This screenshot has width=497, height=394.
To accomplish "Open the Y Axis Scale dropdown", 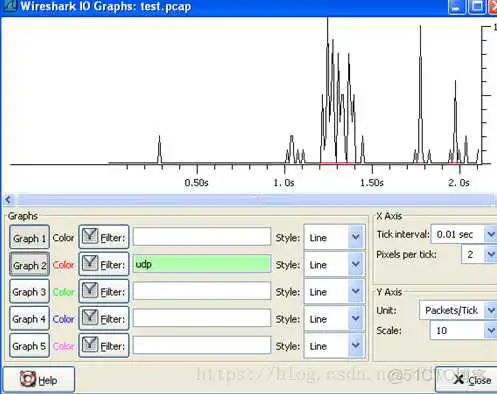I will (463, 330).
